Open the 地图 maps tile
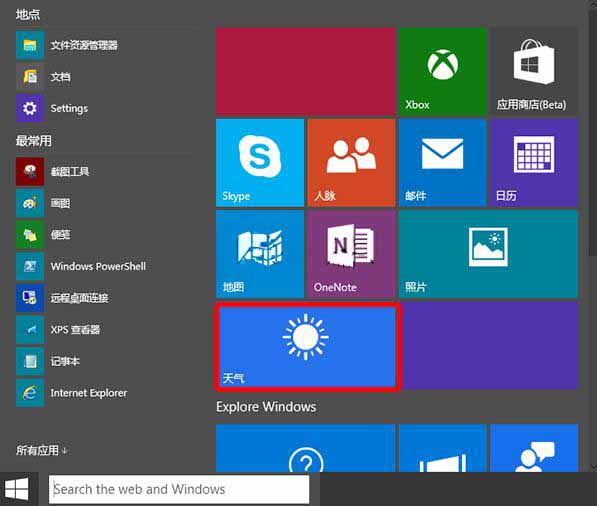 (260, 254)
